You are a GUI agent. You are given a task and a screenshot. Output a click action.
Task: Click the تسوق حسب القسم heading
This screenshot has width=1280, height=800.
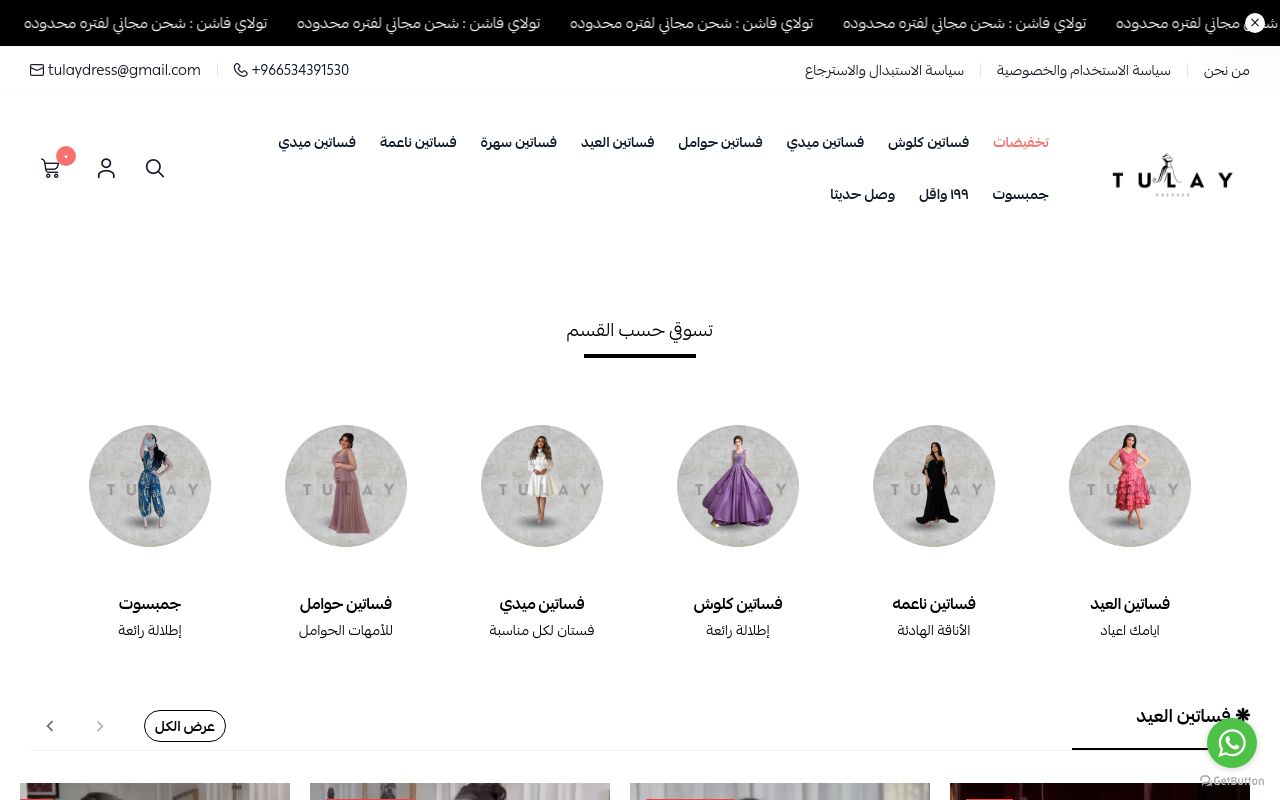click(640, 330)
